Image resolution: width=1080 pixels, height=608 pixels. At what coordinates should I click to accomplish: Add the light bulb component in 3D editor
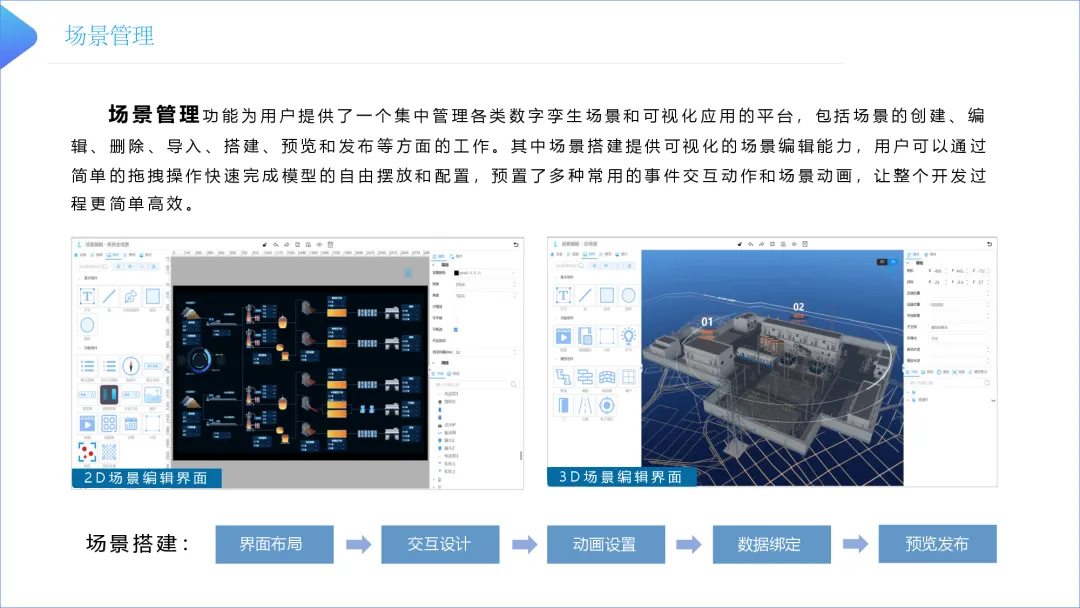628,336
